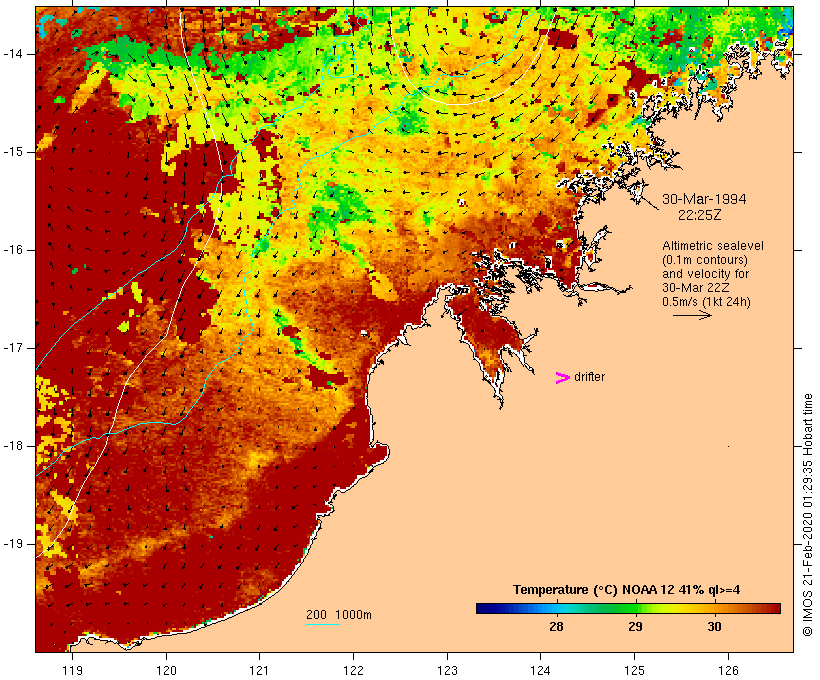Click the '28' colorbar tick label
820x680 pixels.
click(556, 626)
